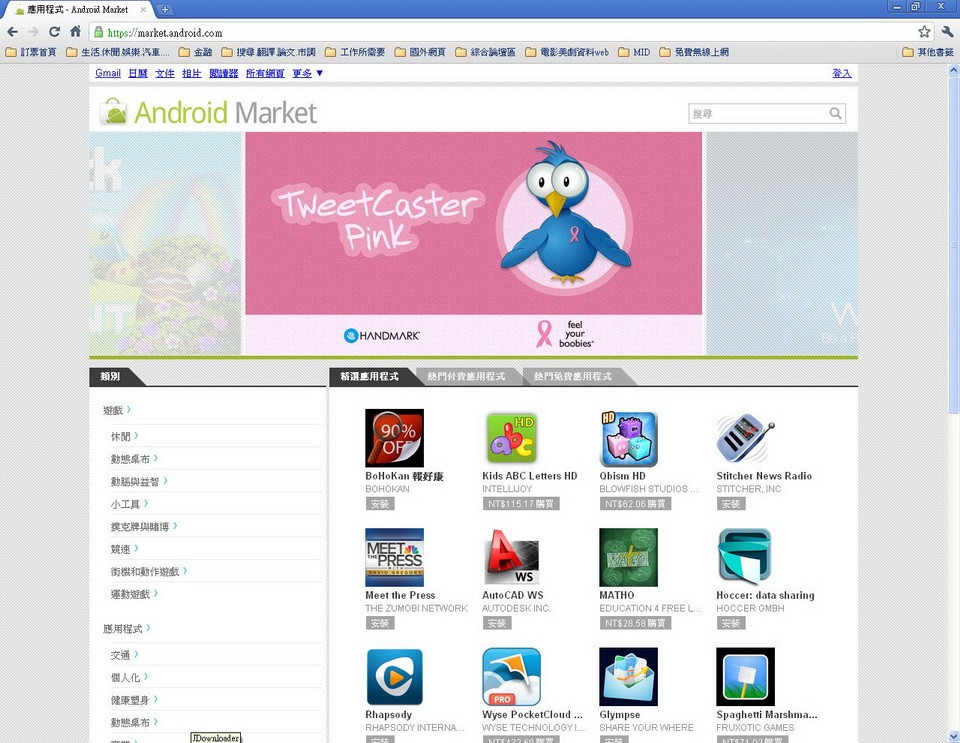The width and height of the screenshot is (960, 743).
Task: Open the BoHoKan app icon
Action: 394,438
